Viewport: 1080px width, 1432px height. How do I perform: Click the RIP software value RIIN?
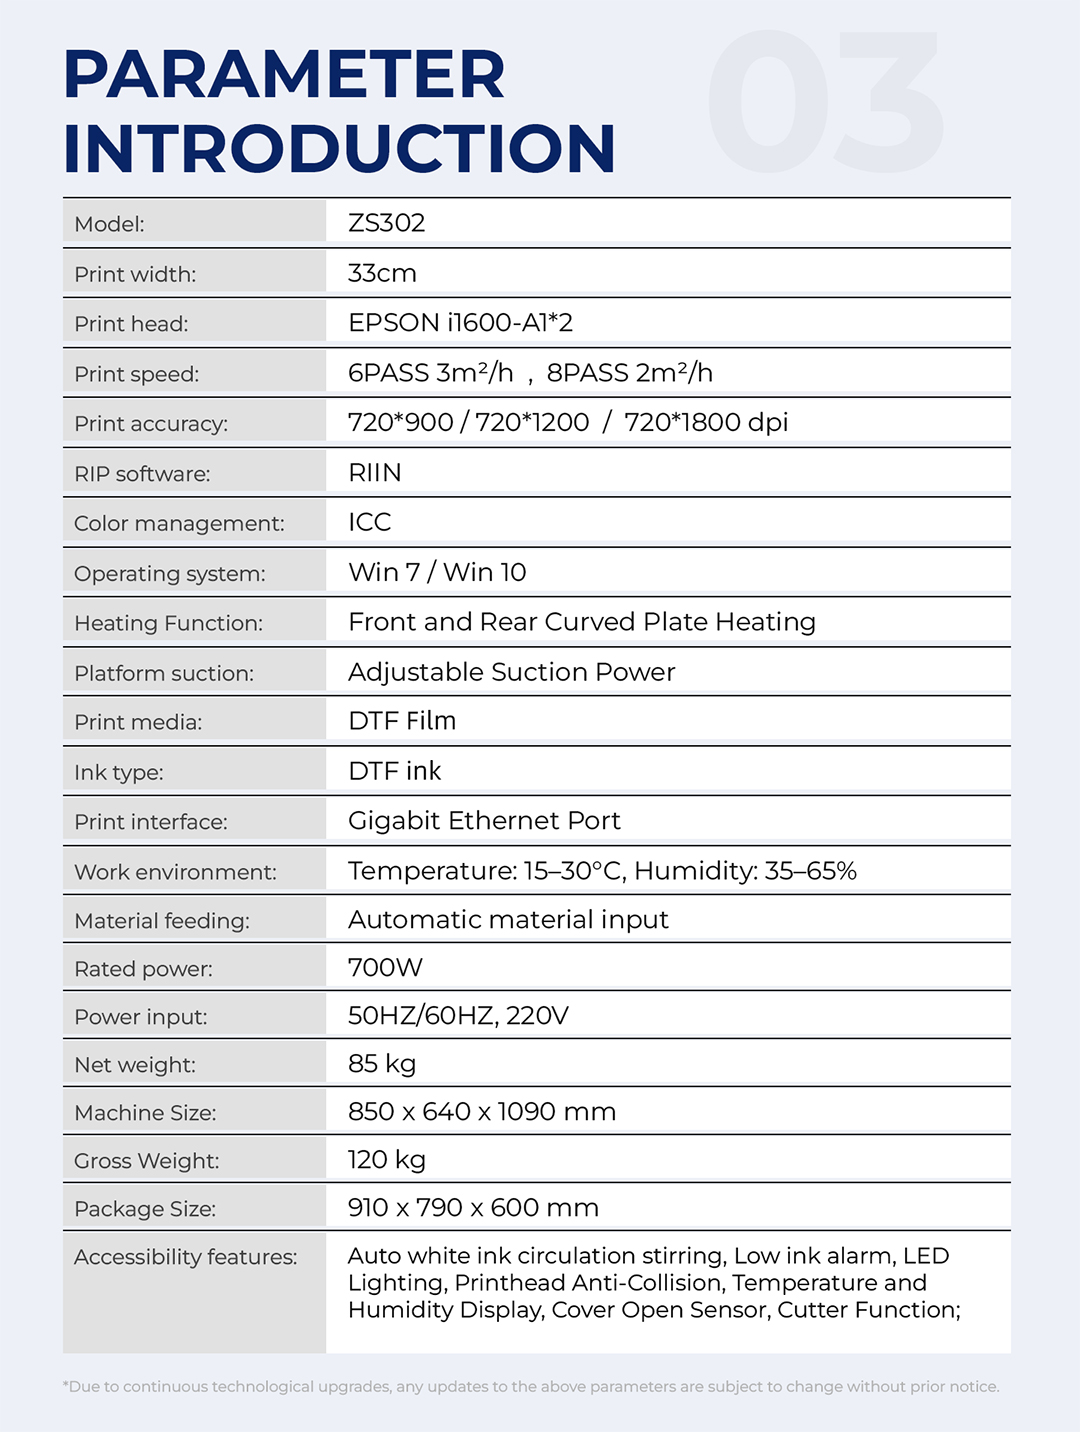(375, 473)
